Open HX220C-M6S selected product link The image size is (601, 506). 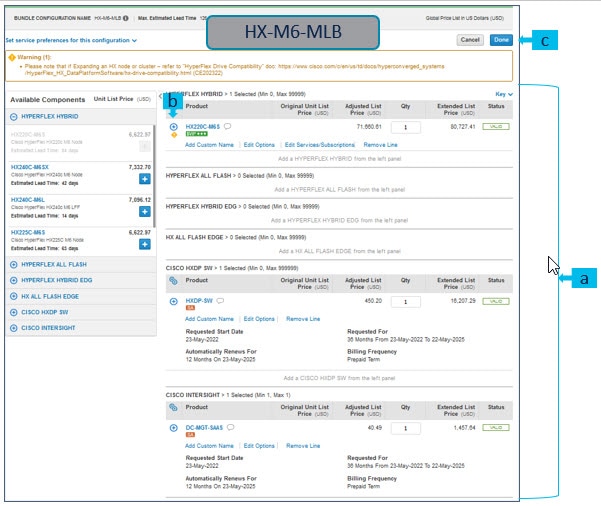point(203,126)
